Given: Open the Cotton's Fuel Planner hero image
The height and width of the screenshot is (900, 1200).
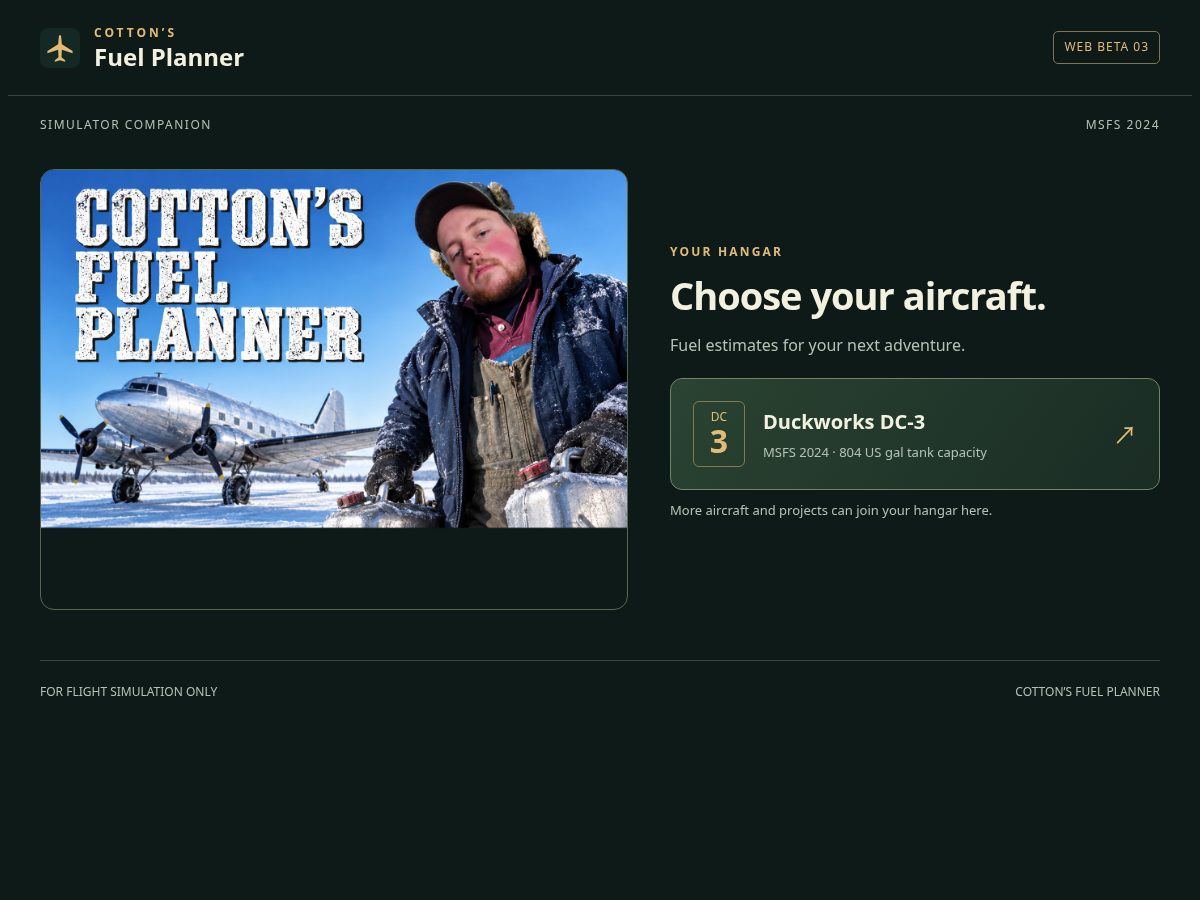Looking at the screenshot, I should click(x=334, y=348).
